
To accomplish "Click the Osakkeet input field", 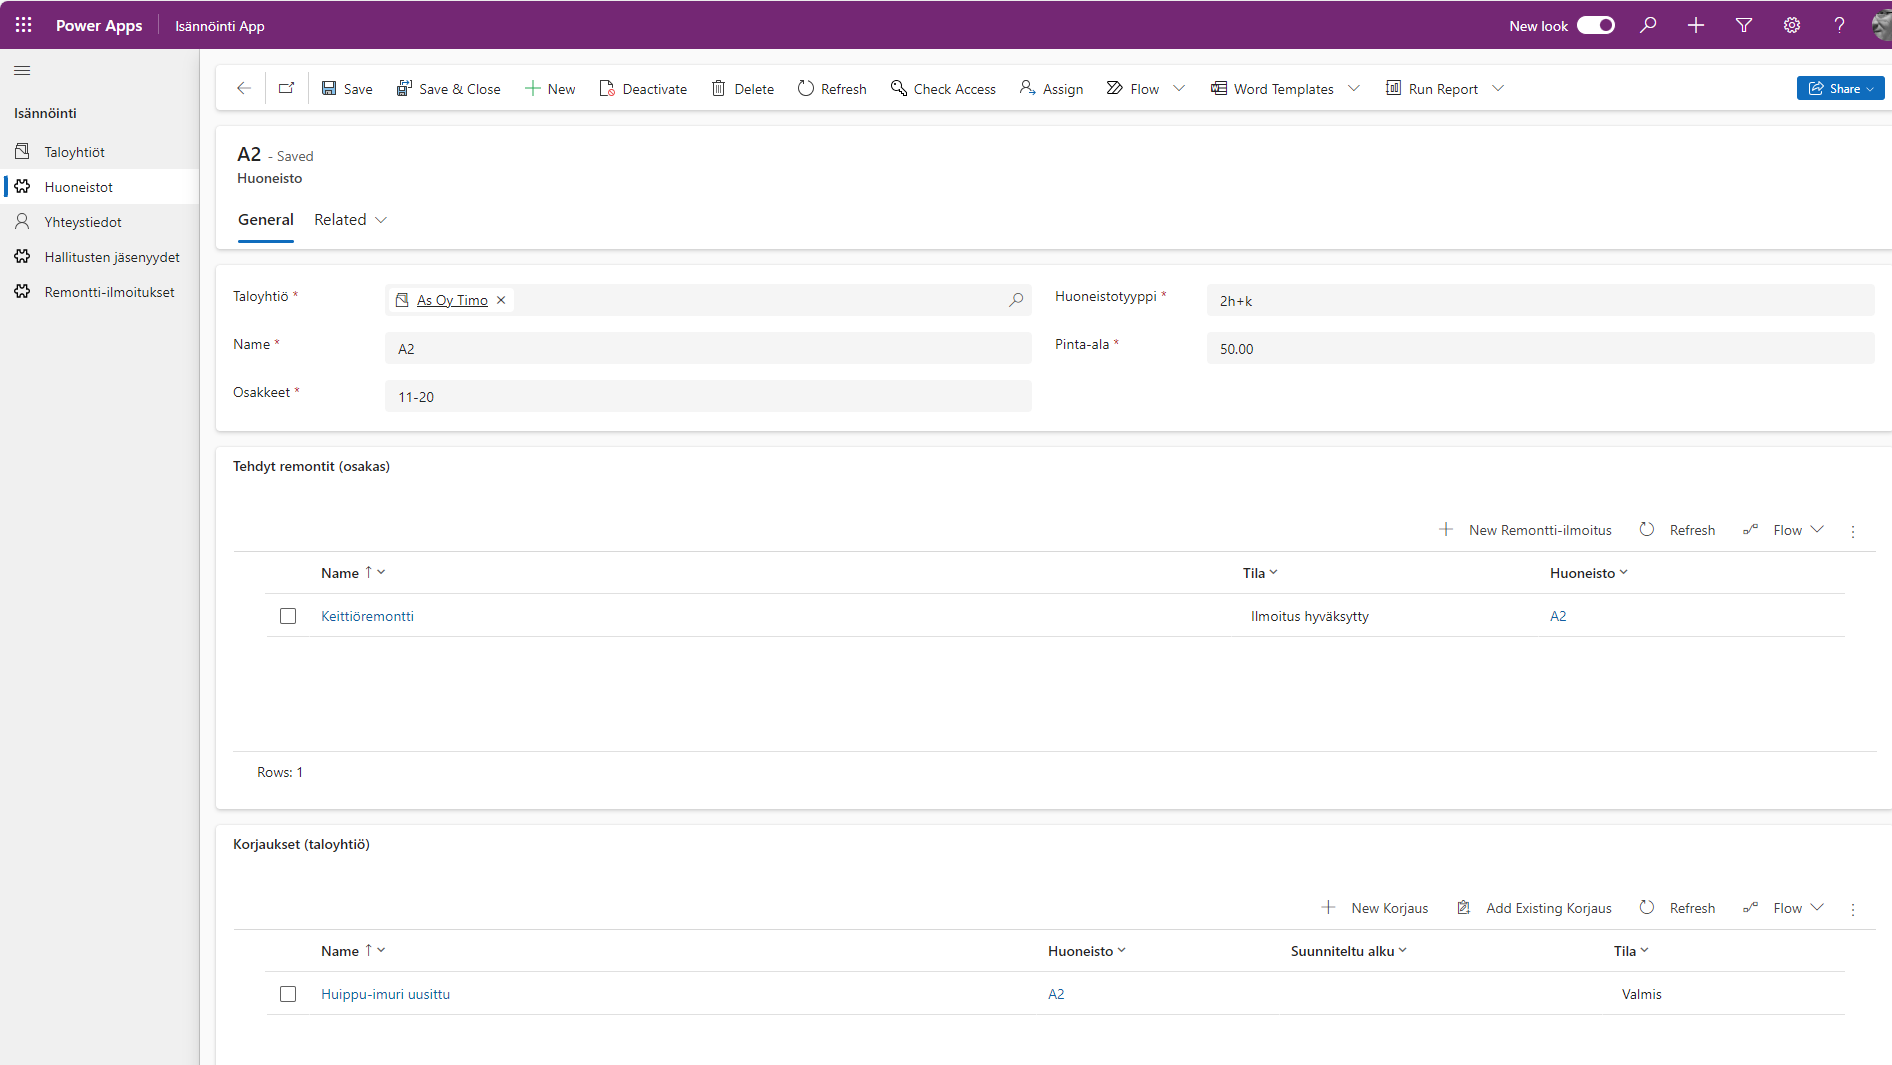I will pos(708,397).
